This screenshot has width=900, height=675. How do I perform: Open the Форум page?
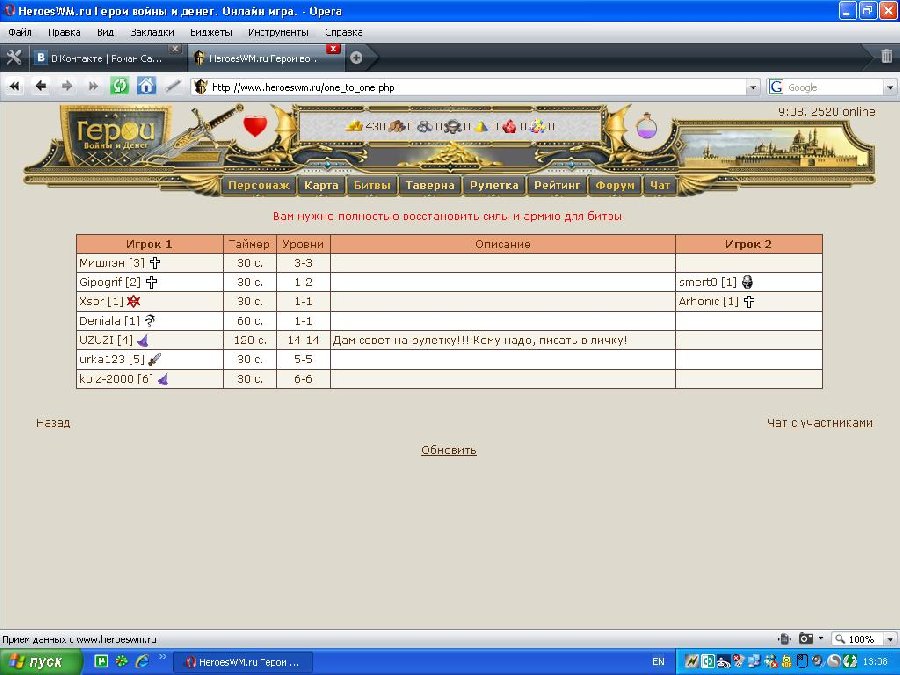pyautogui.click(x=615, y=185)
